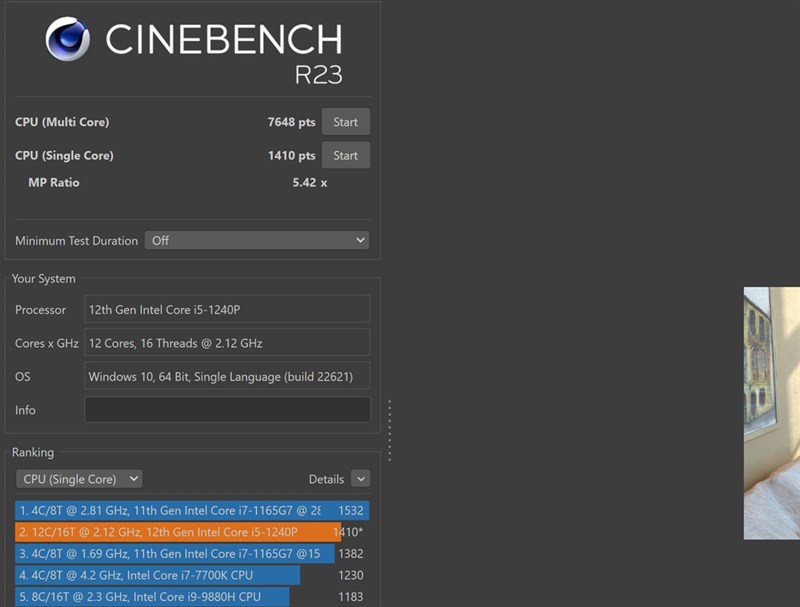Viewport: 800px width, 607px height.
Task: Select the Core i9-9880H ranking entry
Action: [x=152, y=597]
